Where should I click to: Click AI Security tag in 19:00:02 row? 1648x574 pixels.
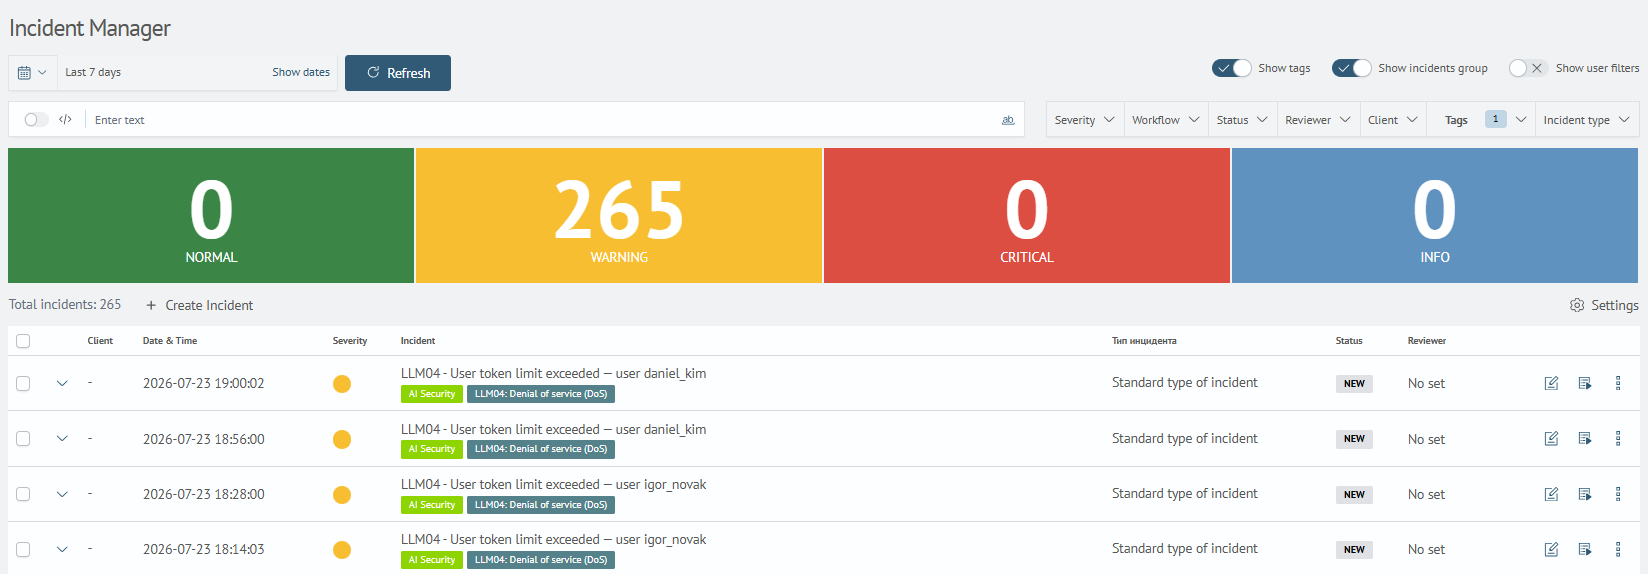[432, 394]
